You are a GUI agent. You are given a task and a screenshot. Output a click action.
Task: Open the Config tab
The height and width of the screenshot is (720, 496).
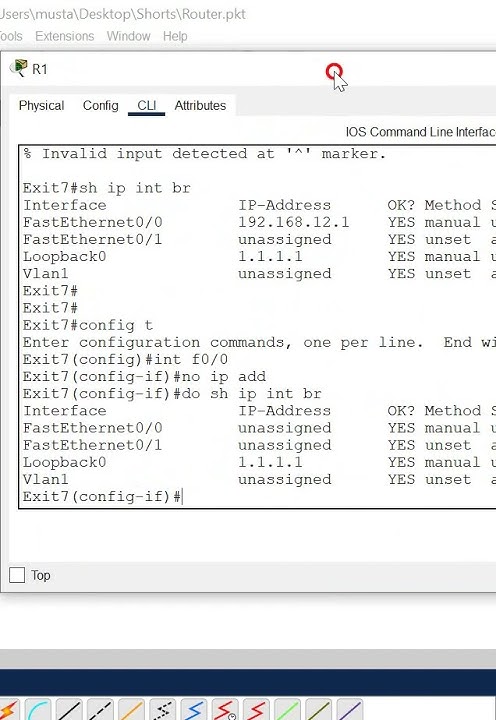(101, 106)
